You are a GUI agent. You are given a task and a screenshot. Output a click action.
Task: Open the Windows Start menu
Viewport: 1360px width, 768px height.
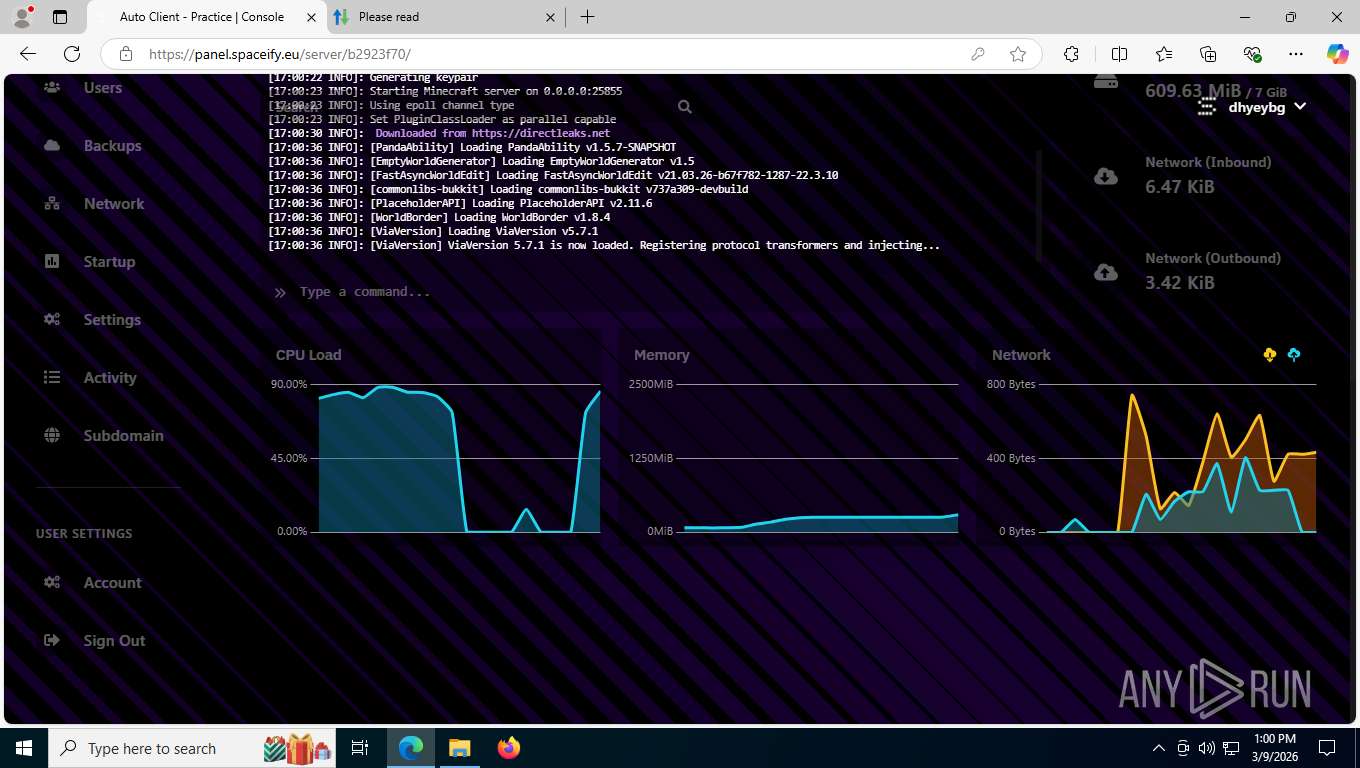(24, 748)
